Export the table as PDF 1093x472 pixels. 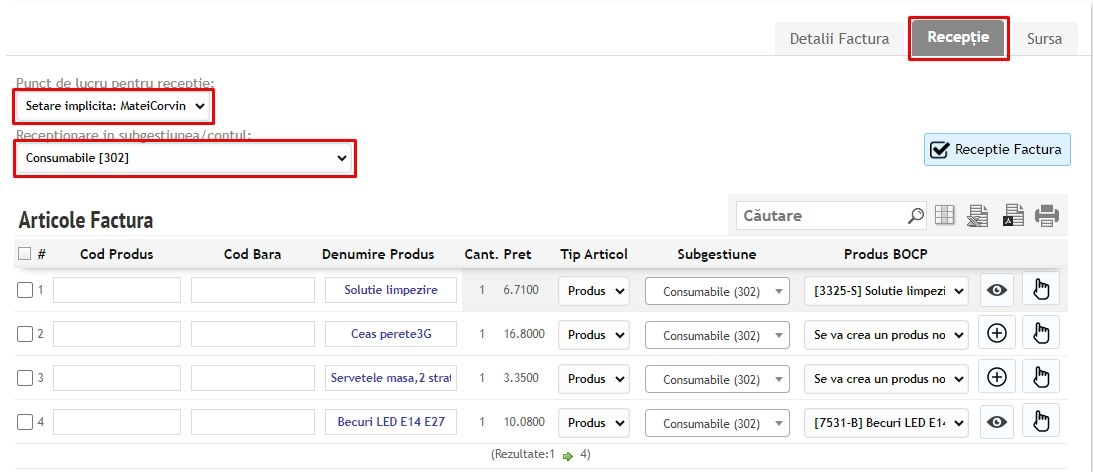pos(1013,215)
